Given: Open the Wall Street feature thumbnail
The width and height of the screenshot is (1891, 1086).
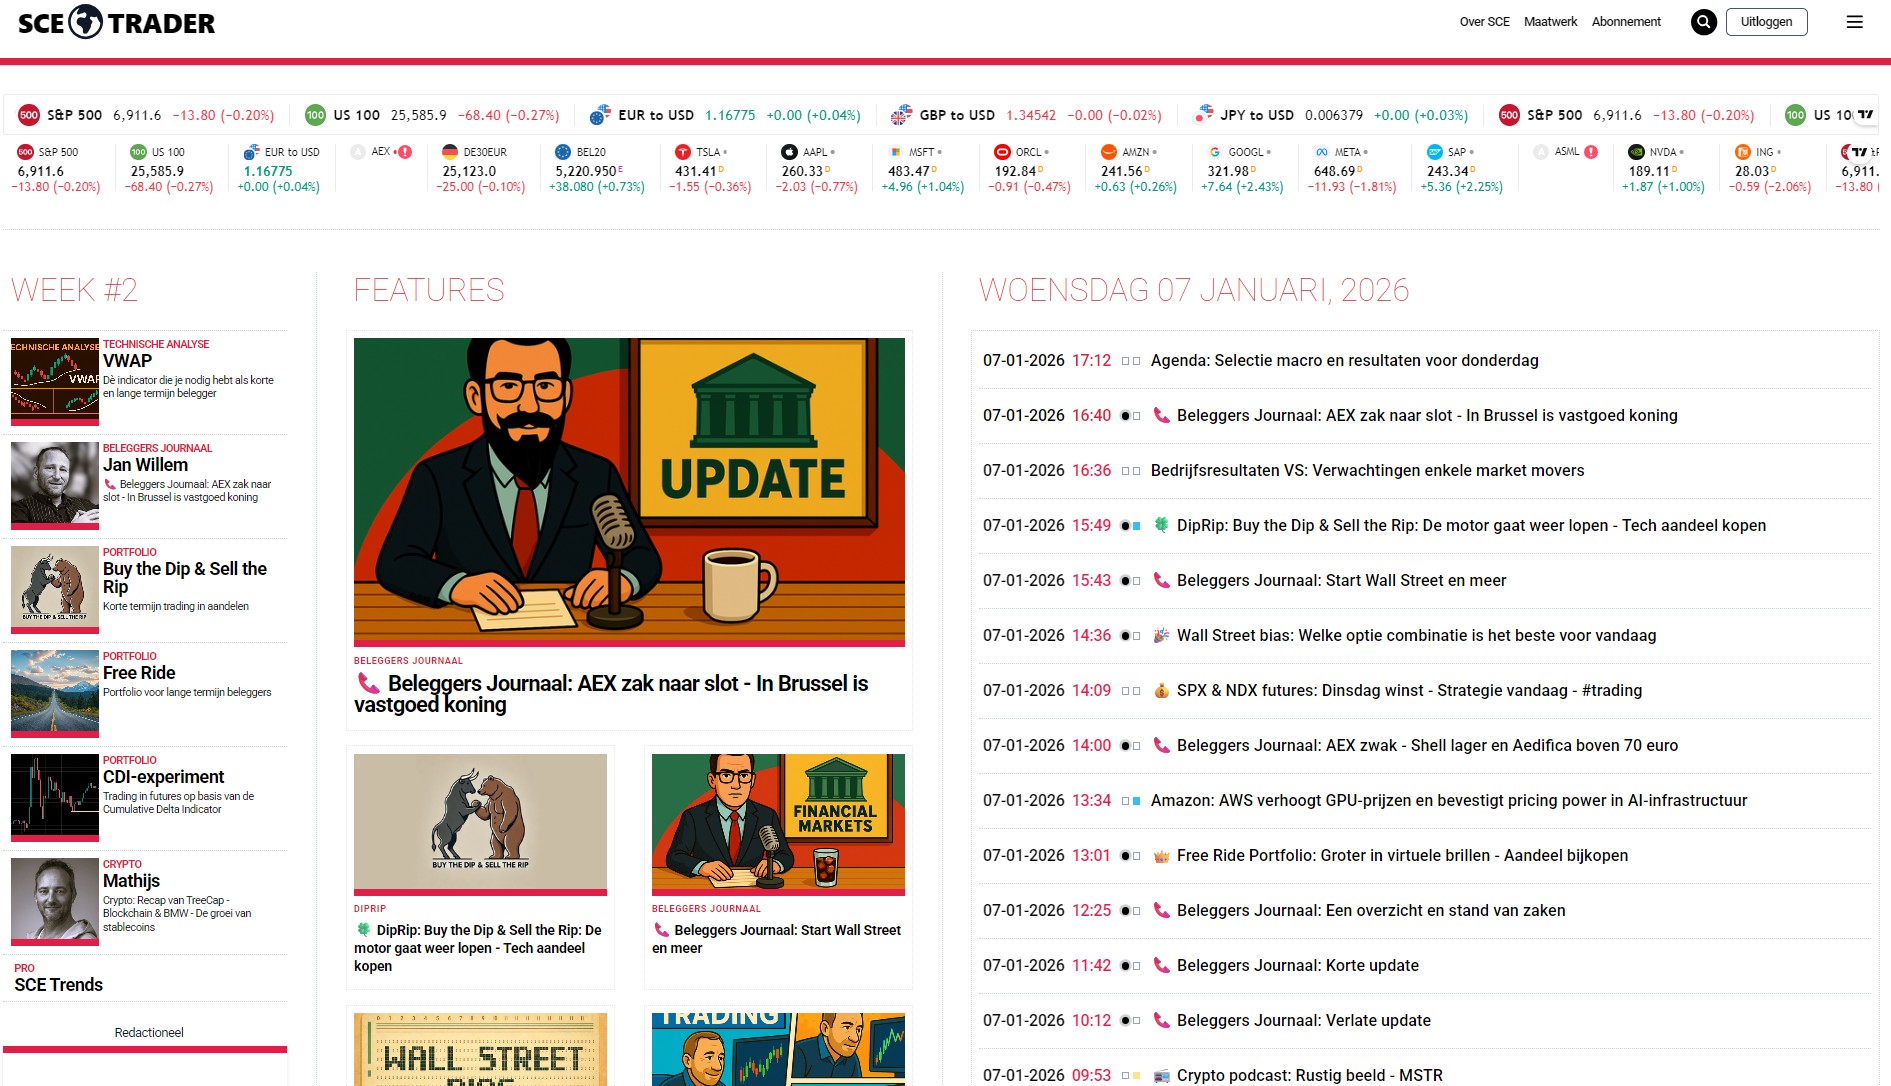Looking at the screenshot, I should (x=480, y=1049).
